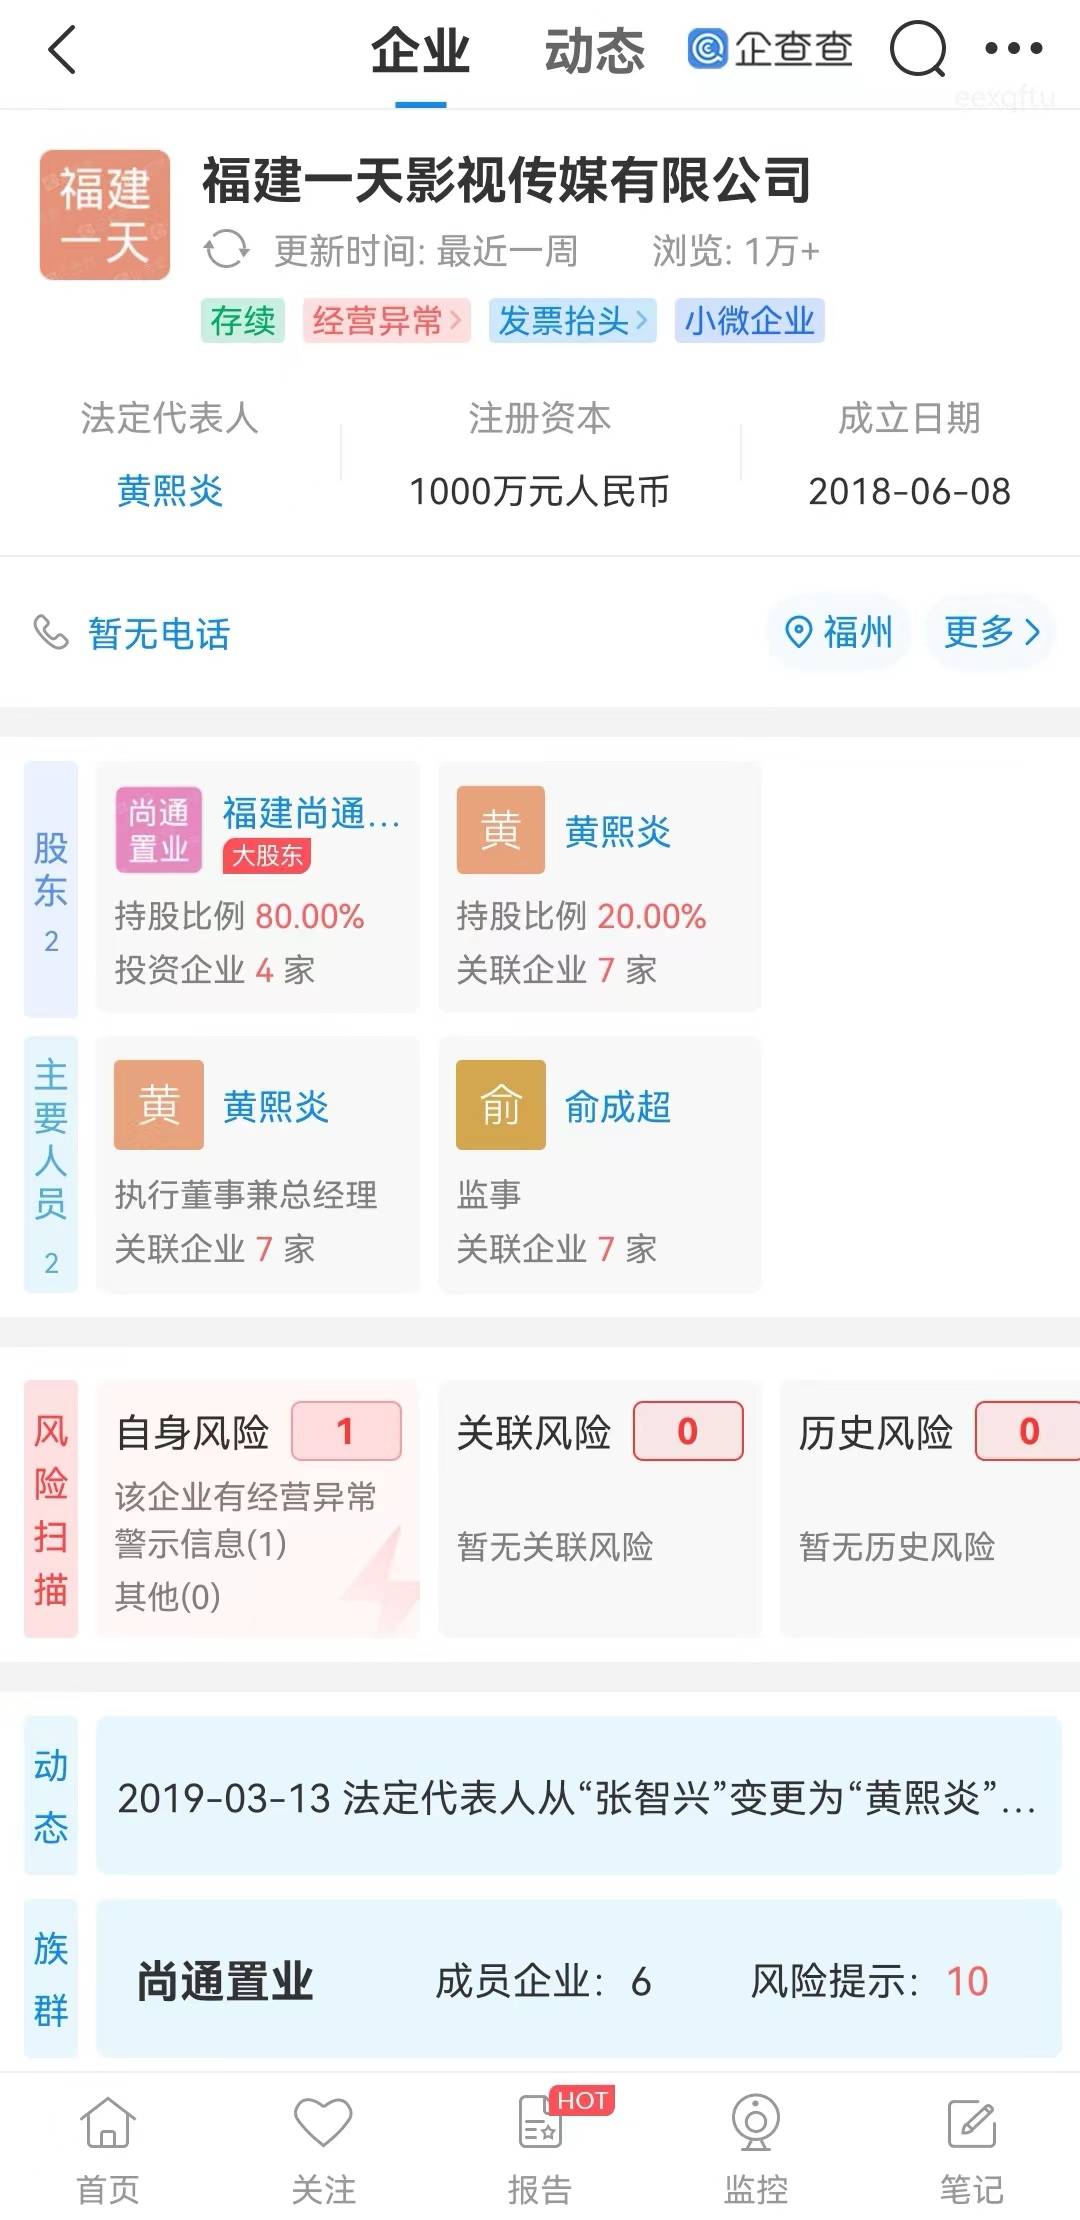
Task: Open search with the magnifier icon
Action: (x=917, y=50)
